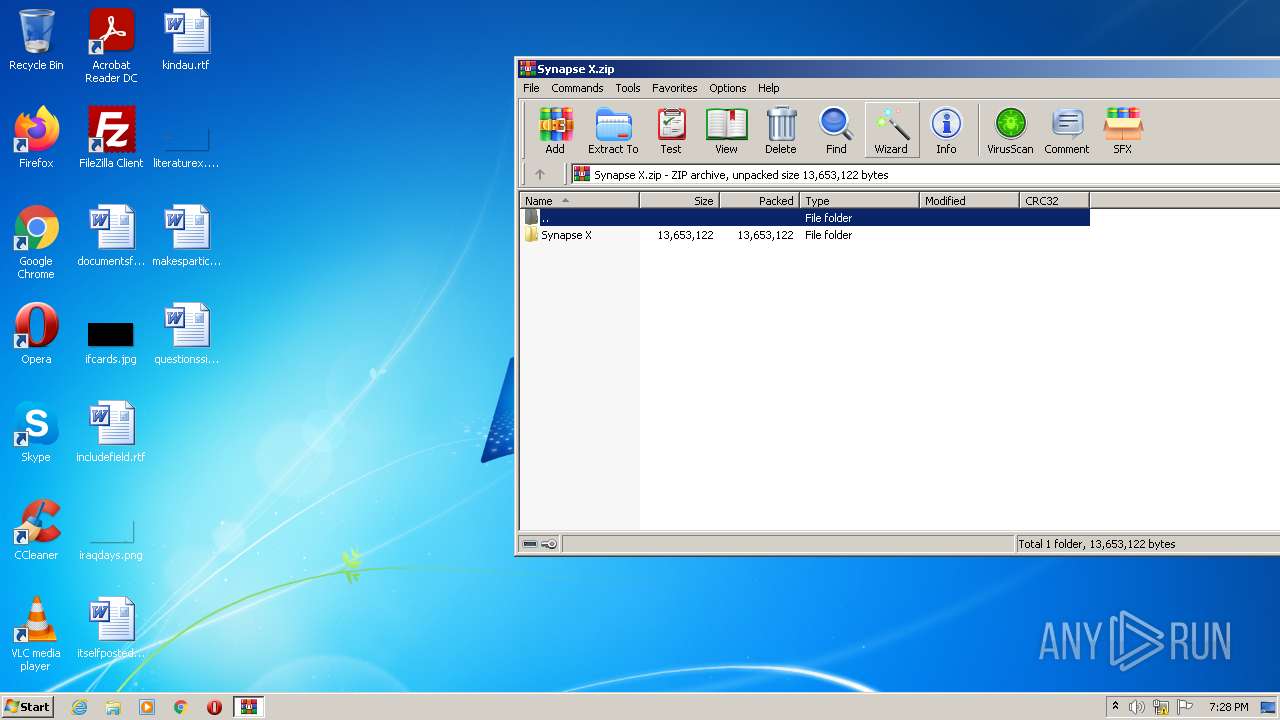1280x720 pixels.
Task: Open the Comment tool
Action: click(x=1067, y=131)
